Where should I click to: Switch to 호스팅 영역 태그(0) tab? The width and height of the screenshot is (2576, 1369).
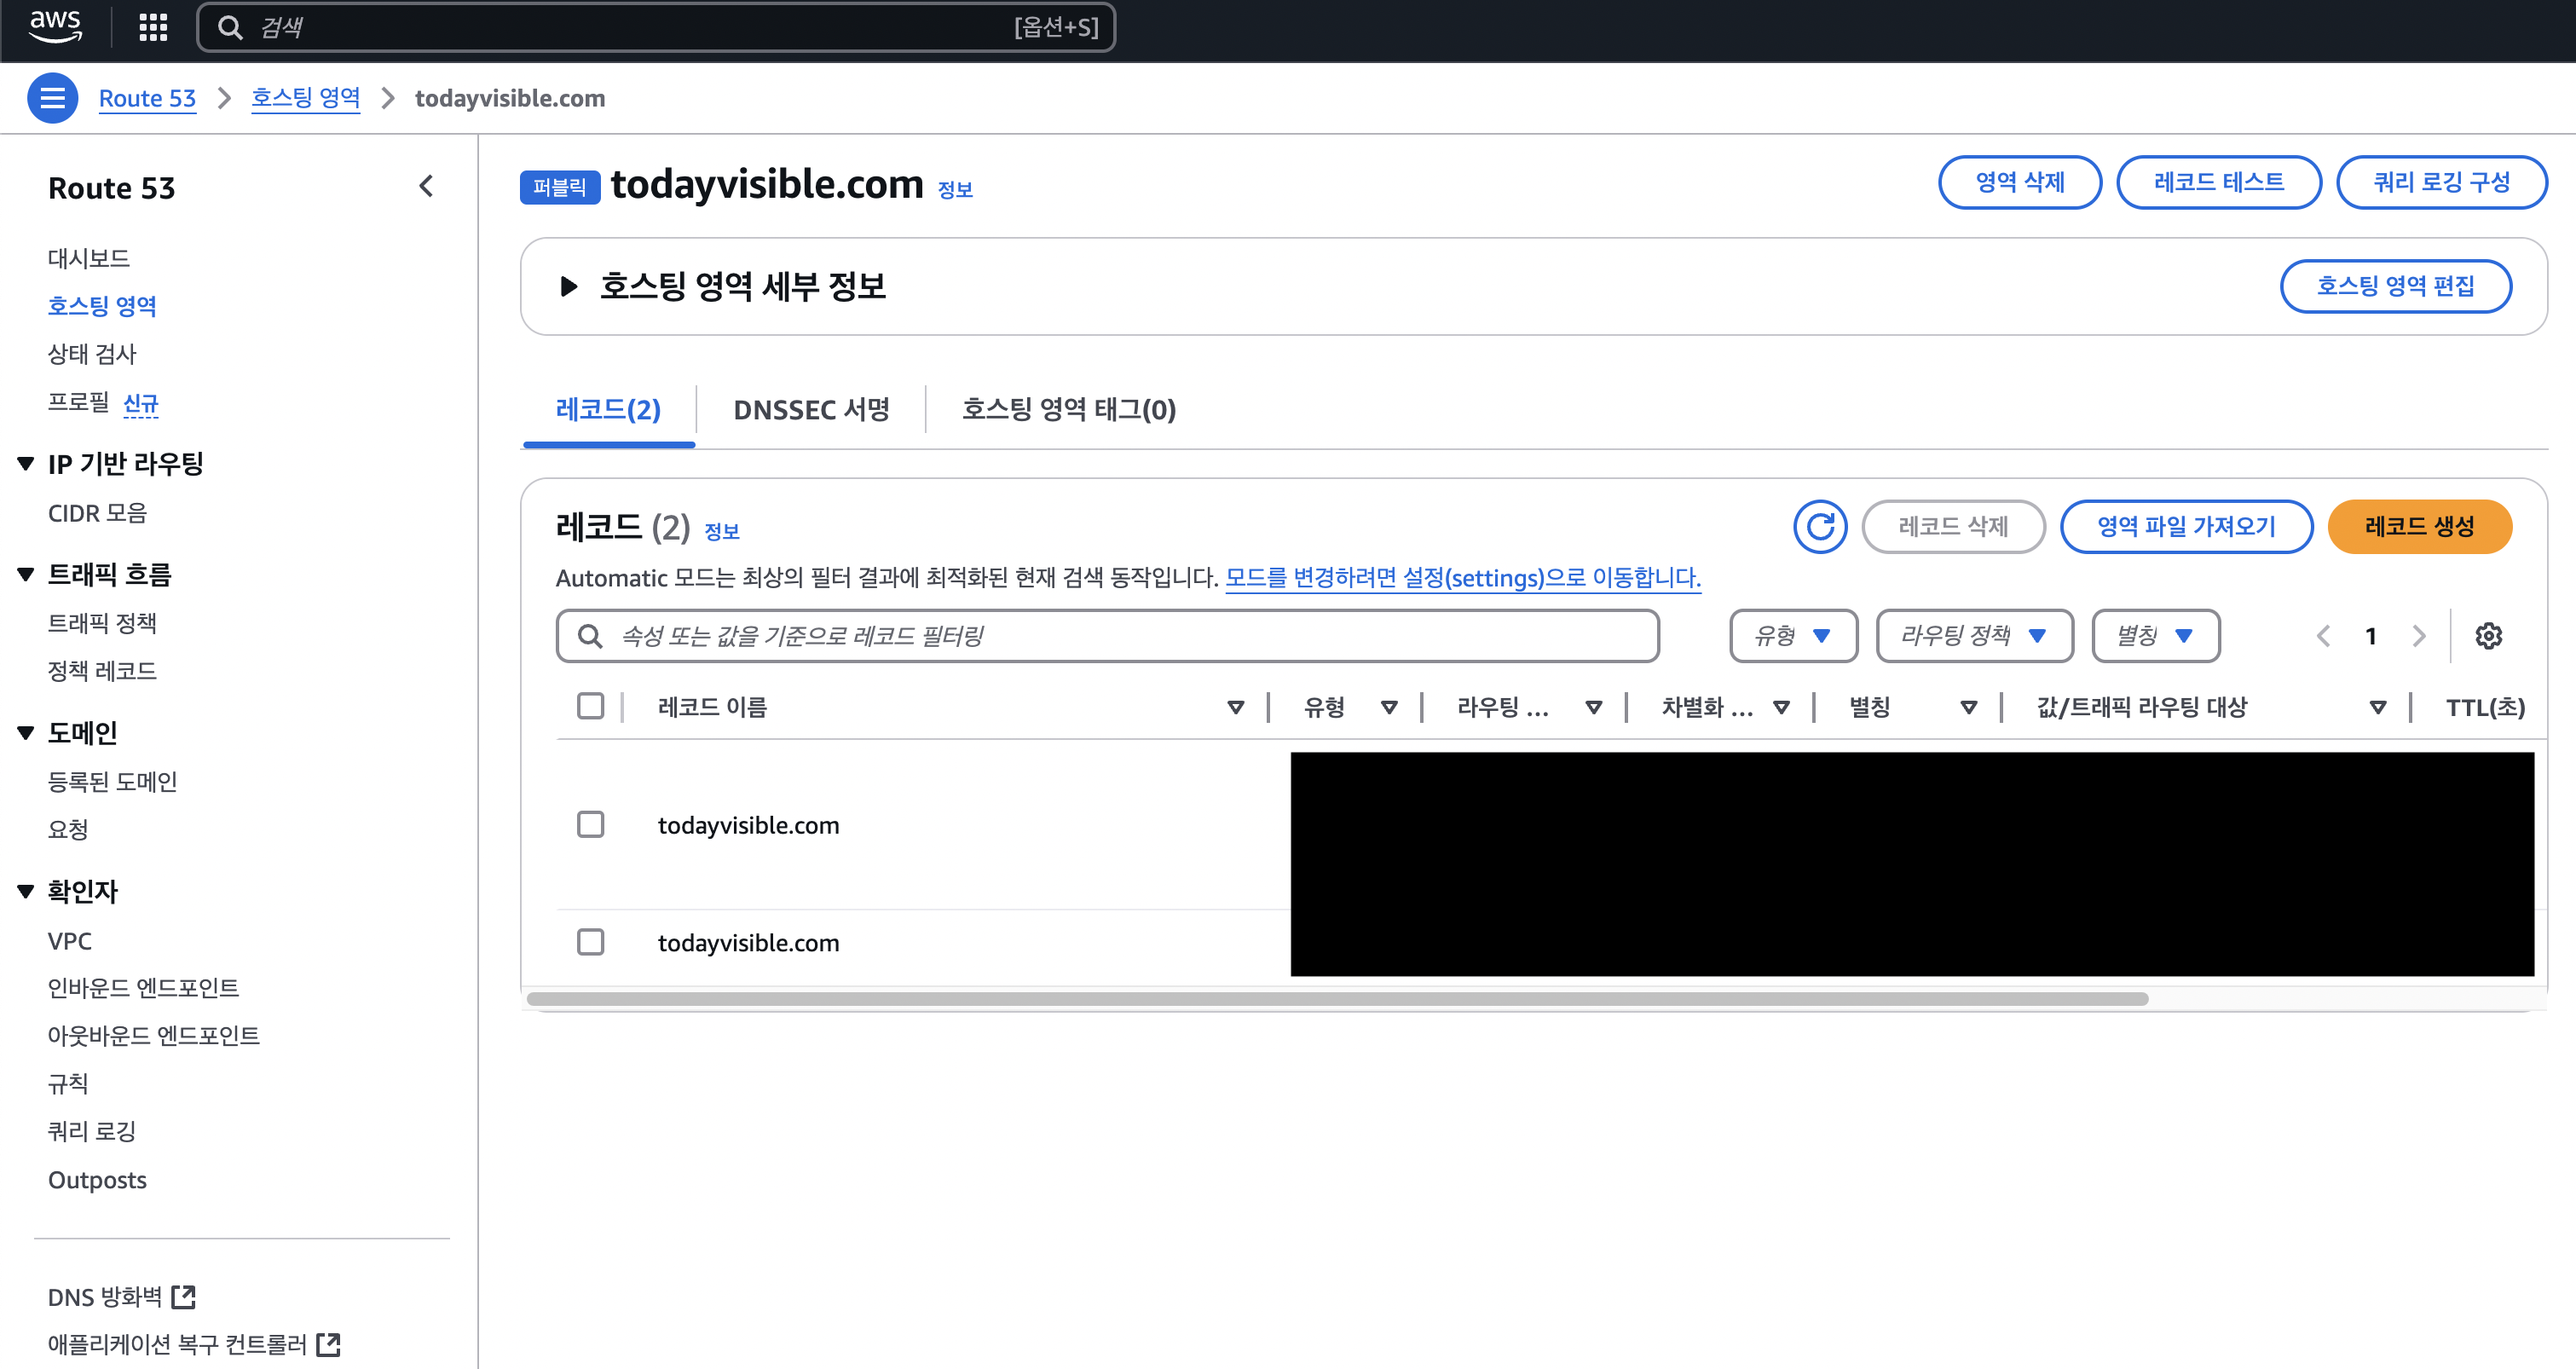(x=1068, y=409)
